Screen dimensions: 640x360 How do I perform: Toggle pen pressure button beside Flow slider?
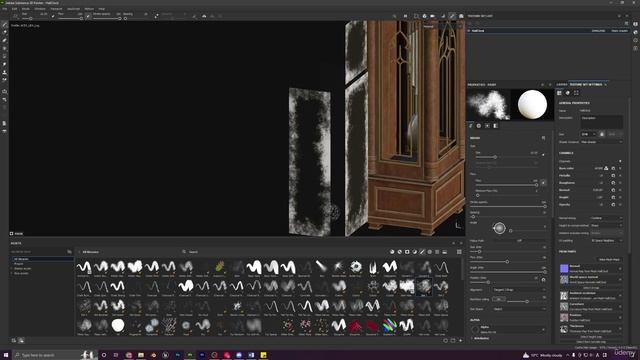click(543, 182)
